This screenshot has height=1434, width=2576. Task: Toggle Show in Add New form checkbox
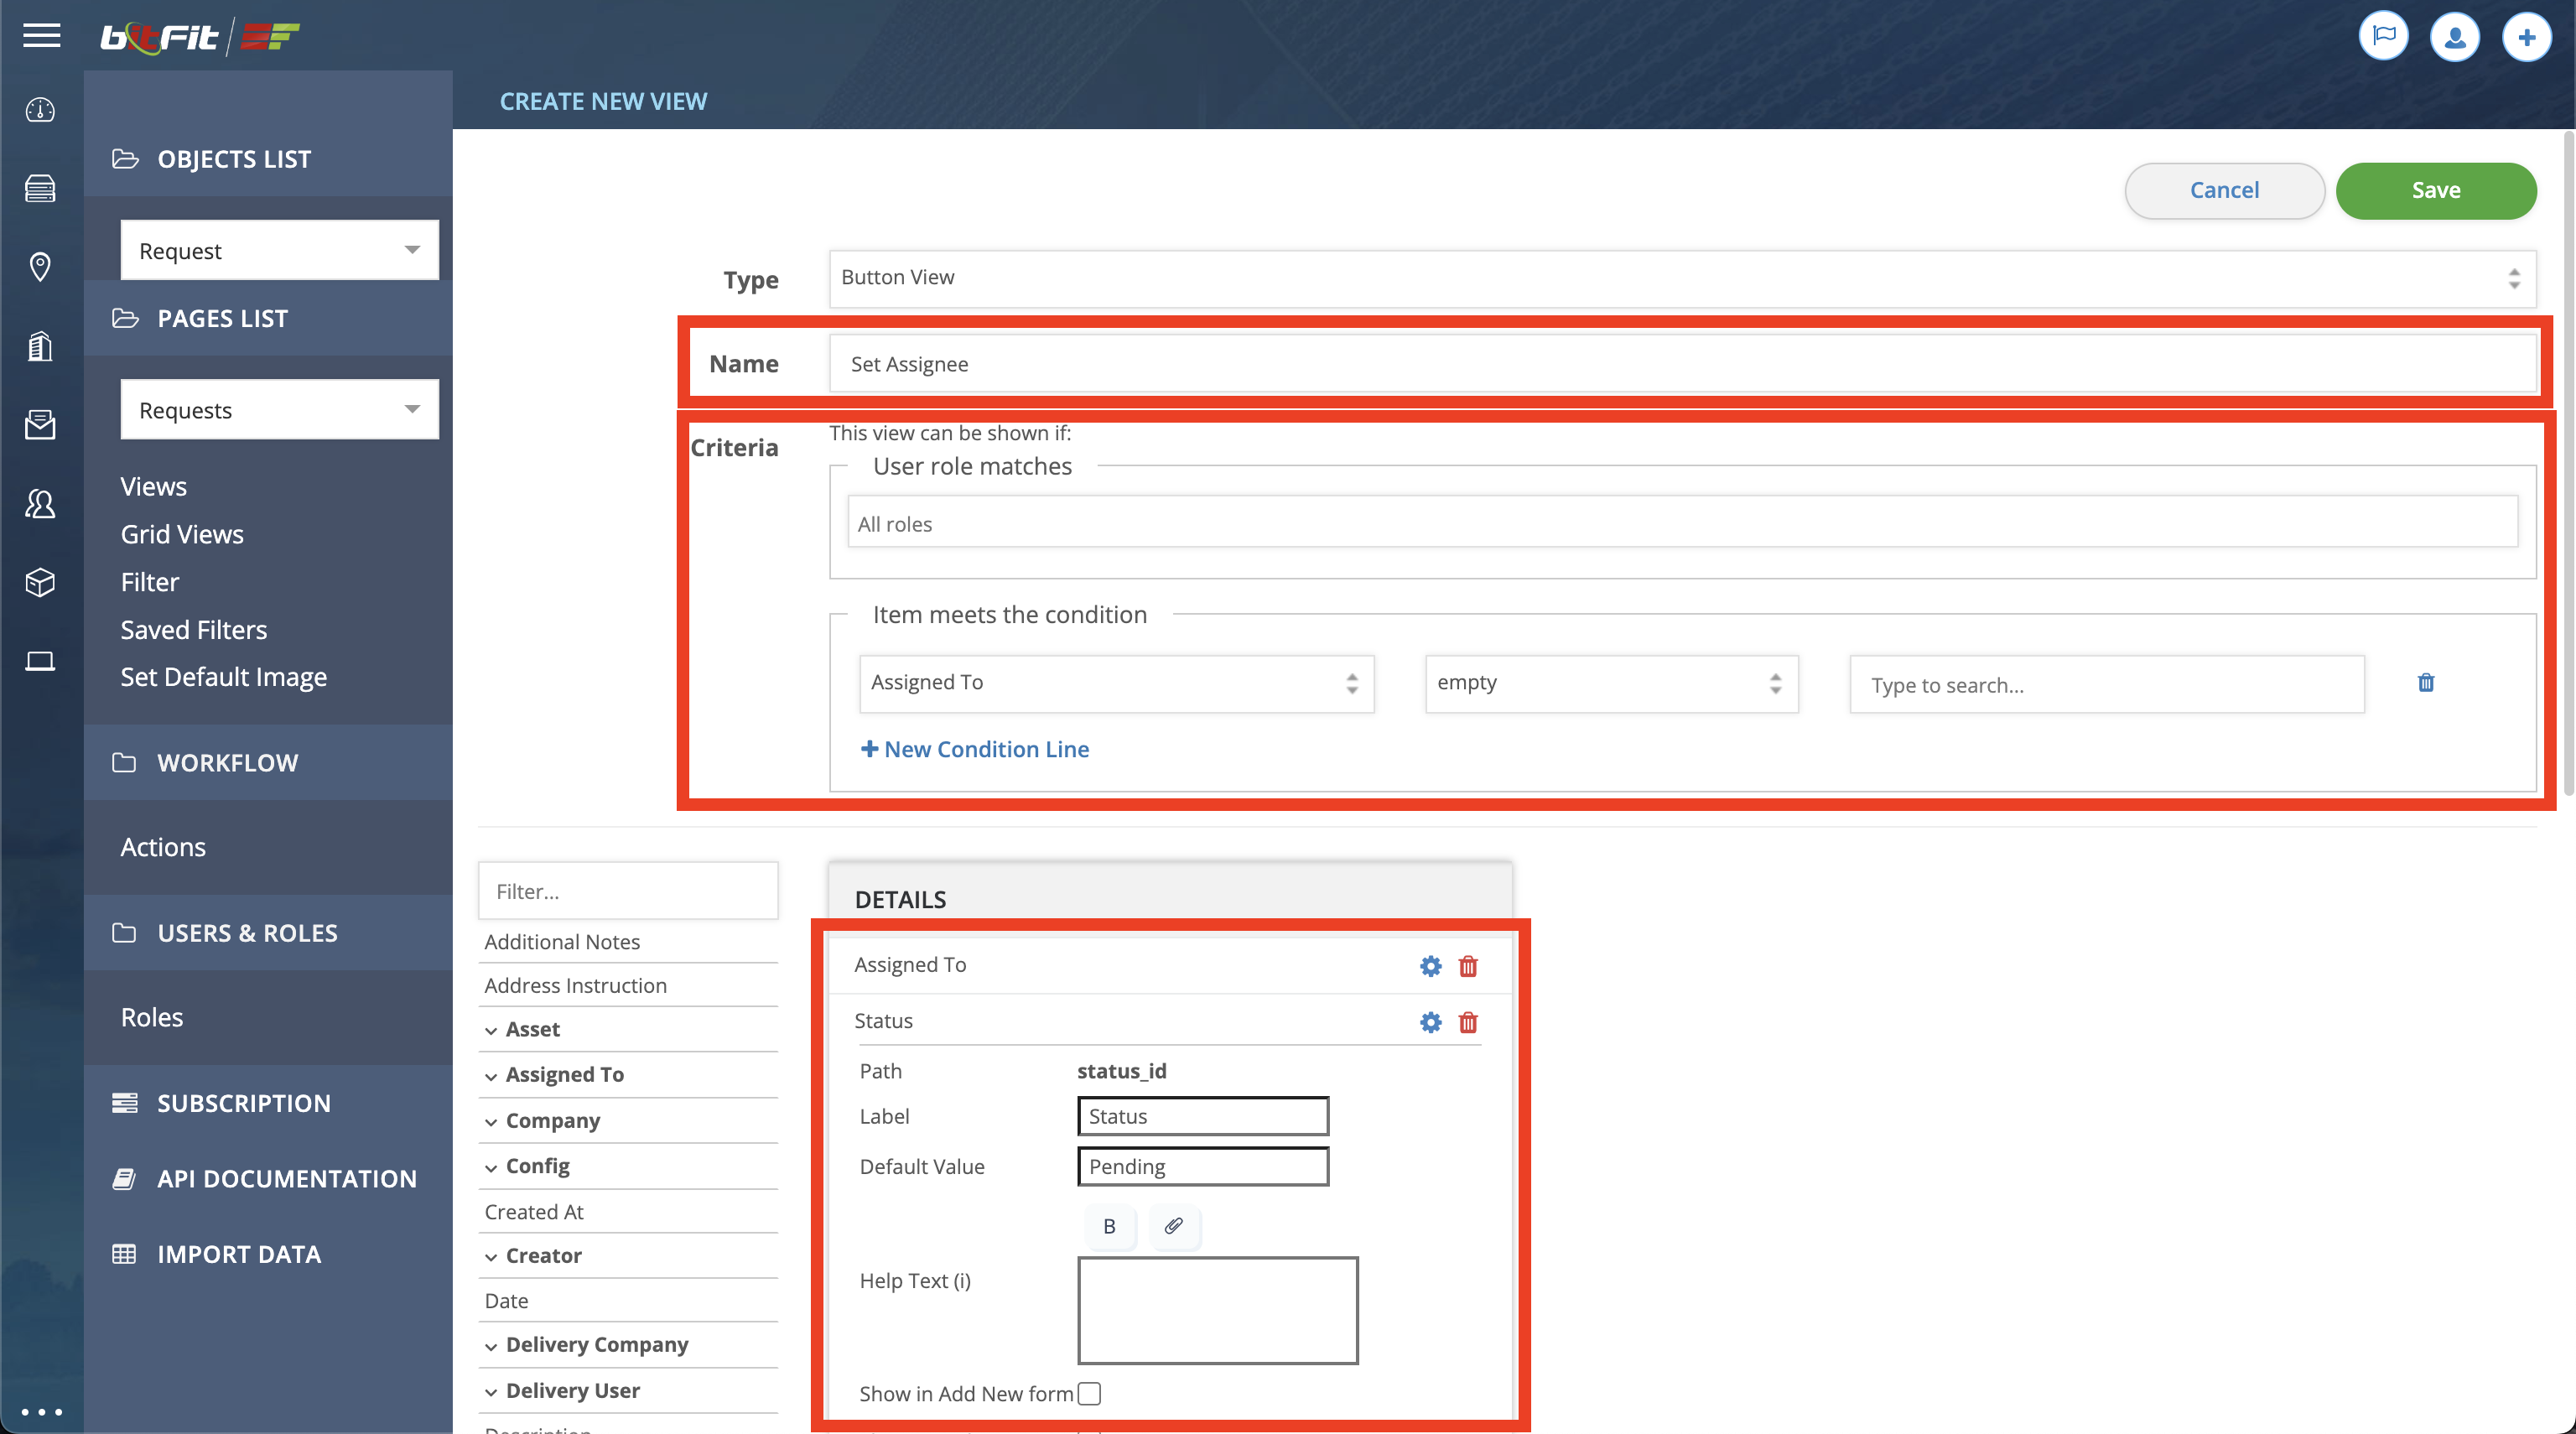tap(1090, 1394)
